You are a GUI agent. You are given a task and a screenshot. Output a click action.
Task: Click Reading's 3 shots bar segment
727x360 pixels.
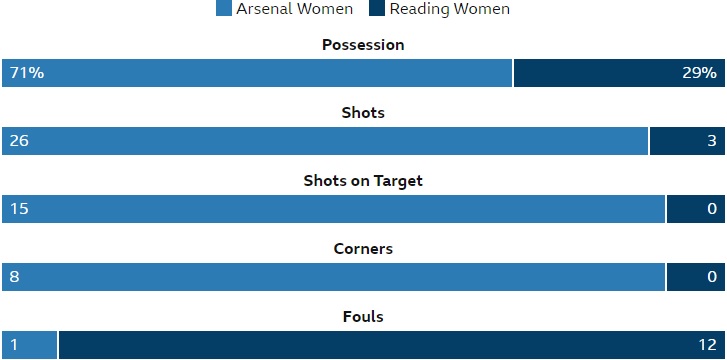click(687, 141)
